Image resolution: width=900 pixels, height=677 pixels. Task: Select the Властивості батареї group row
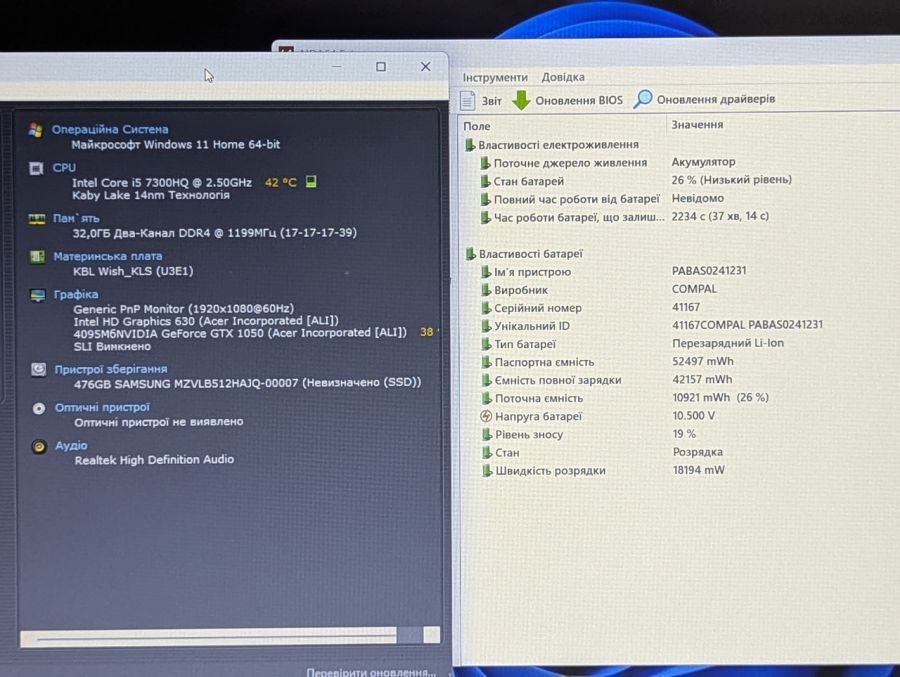(524, 254)
